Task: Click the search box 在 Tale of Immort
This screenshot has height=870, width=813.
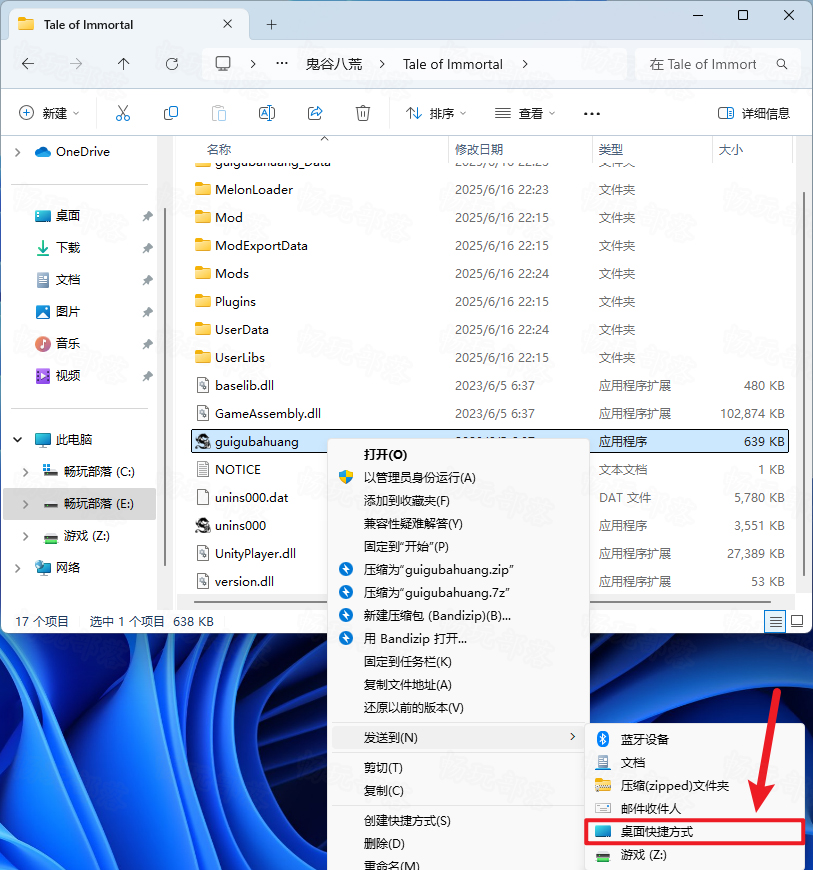Action: [718, 64]
